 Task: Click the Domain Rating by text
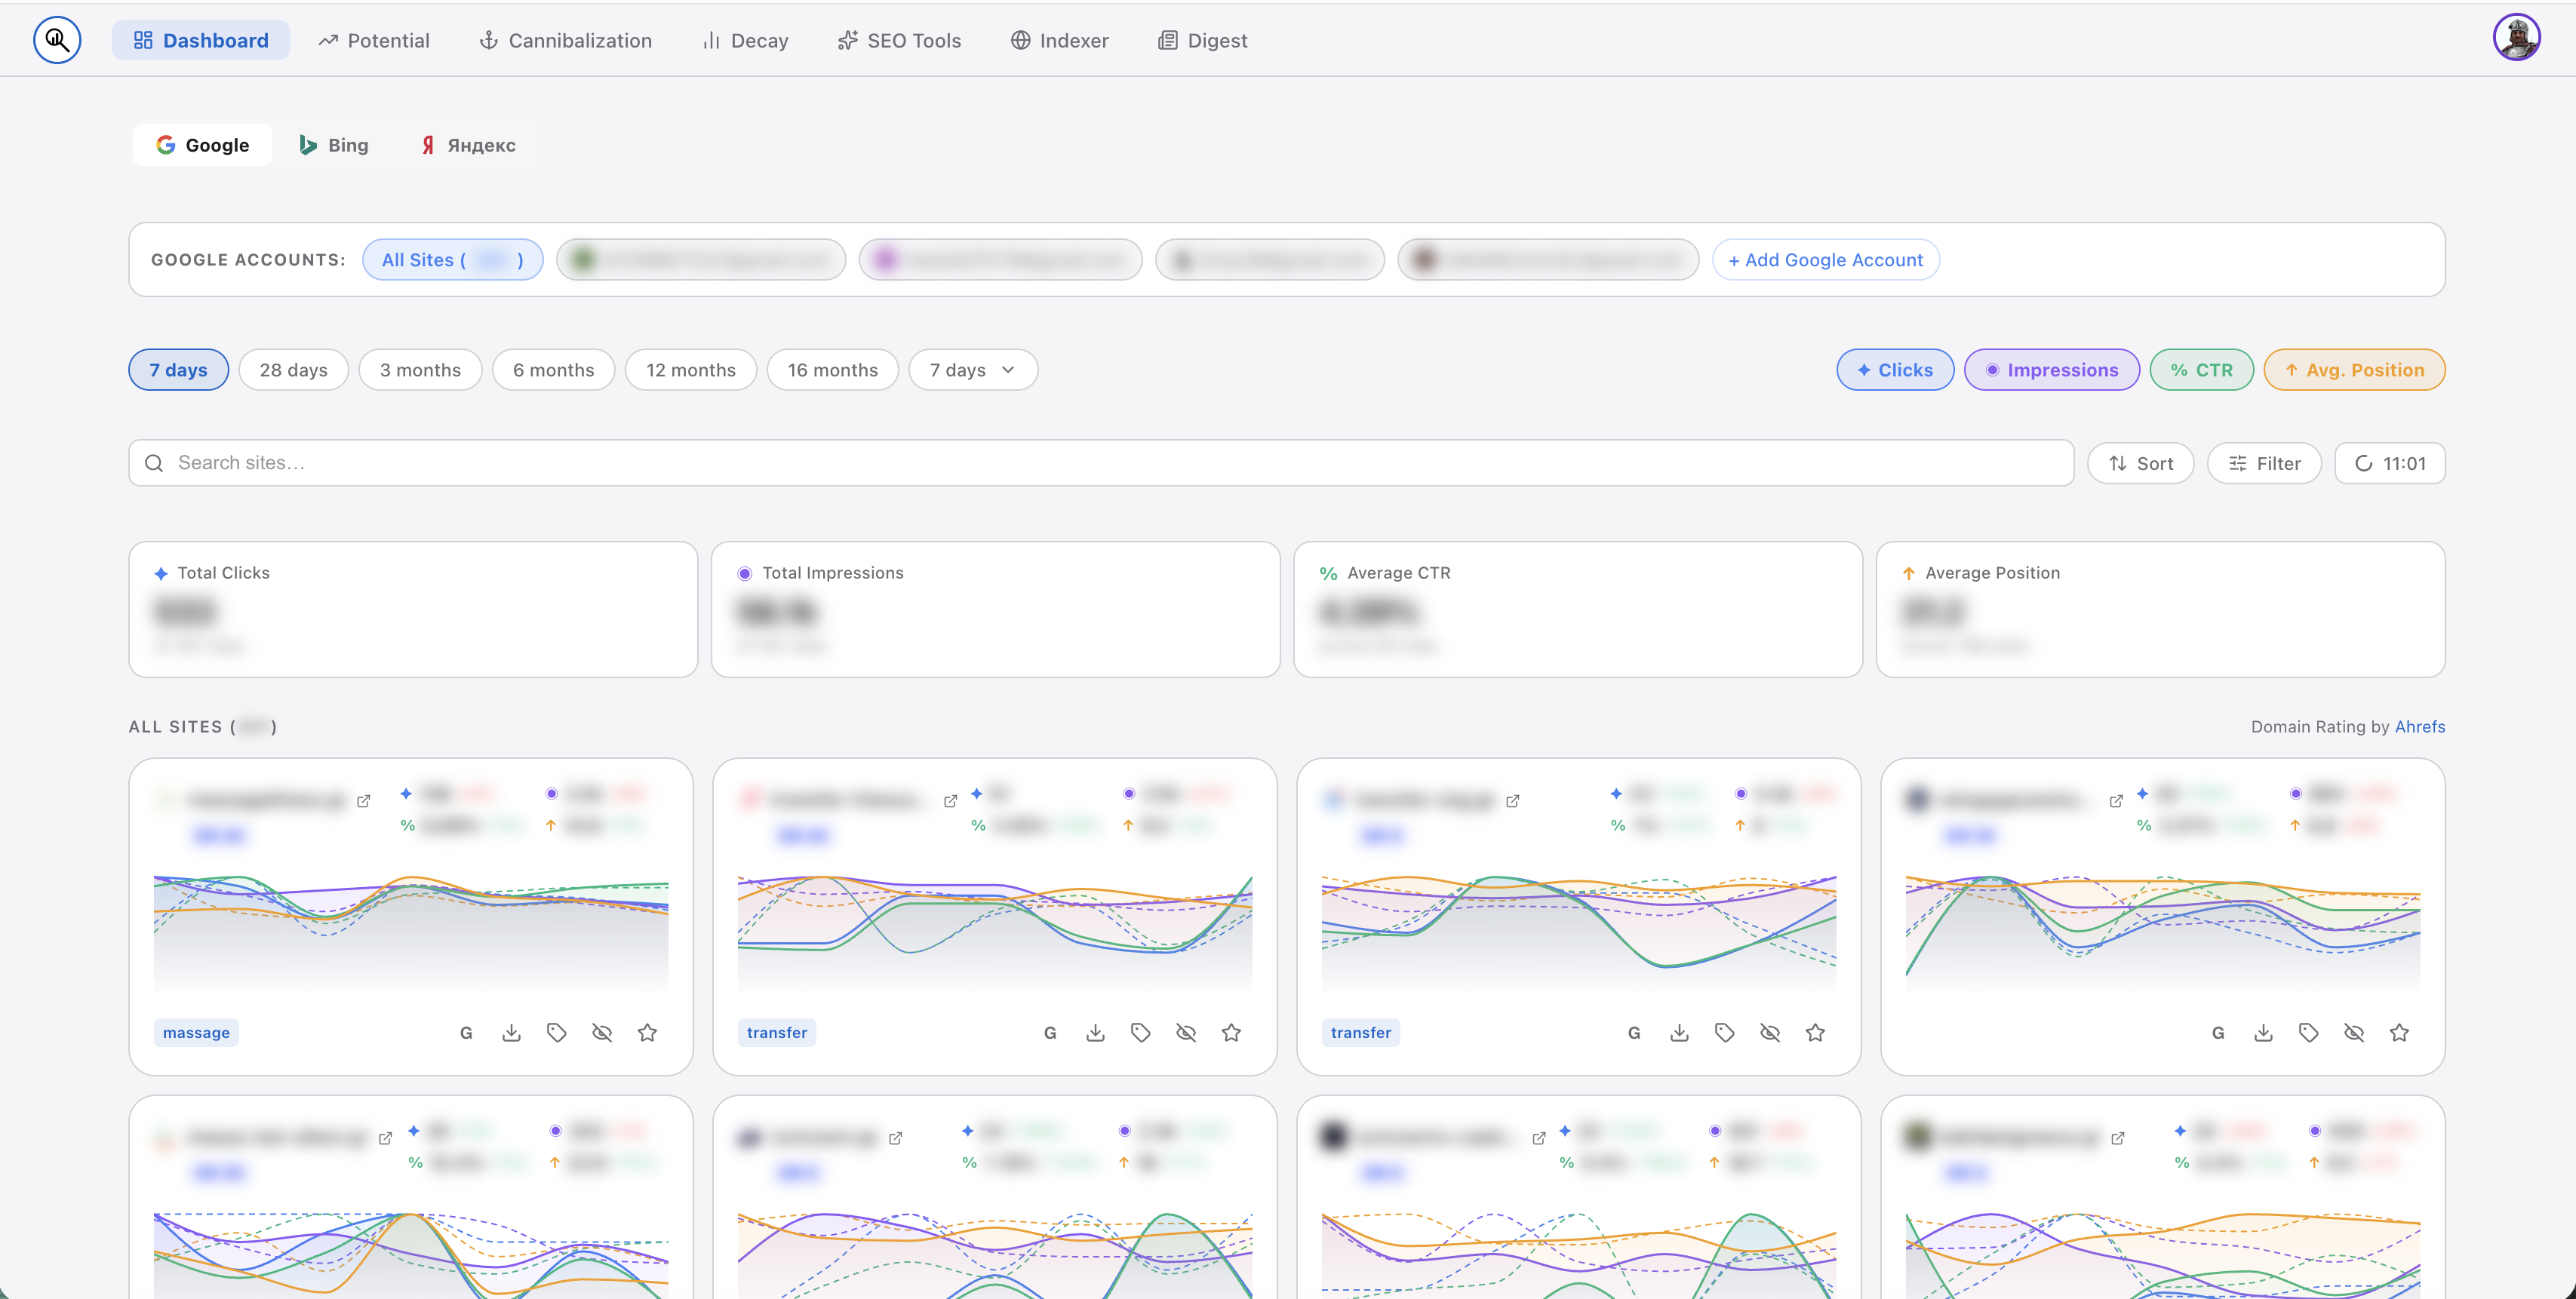click(x=2320, y=727)
